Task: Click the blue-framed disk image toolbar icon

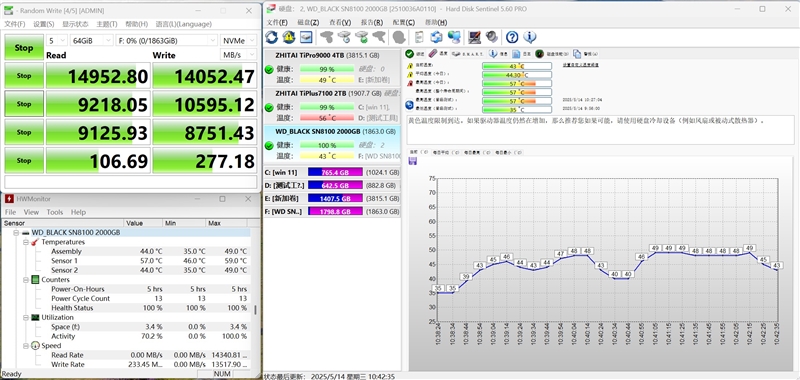Action: click(306, 37)
